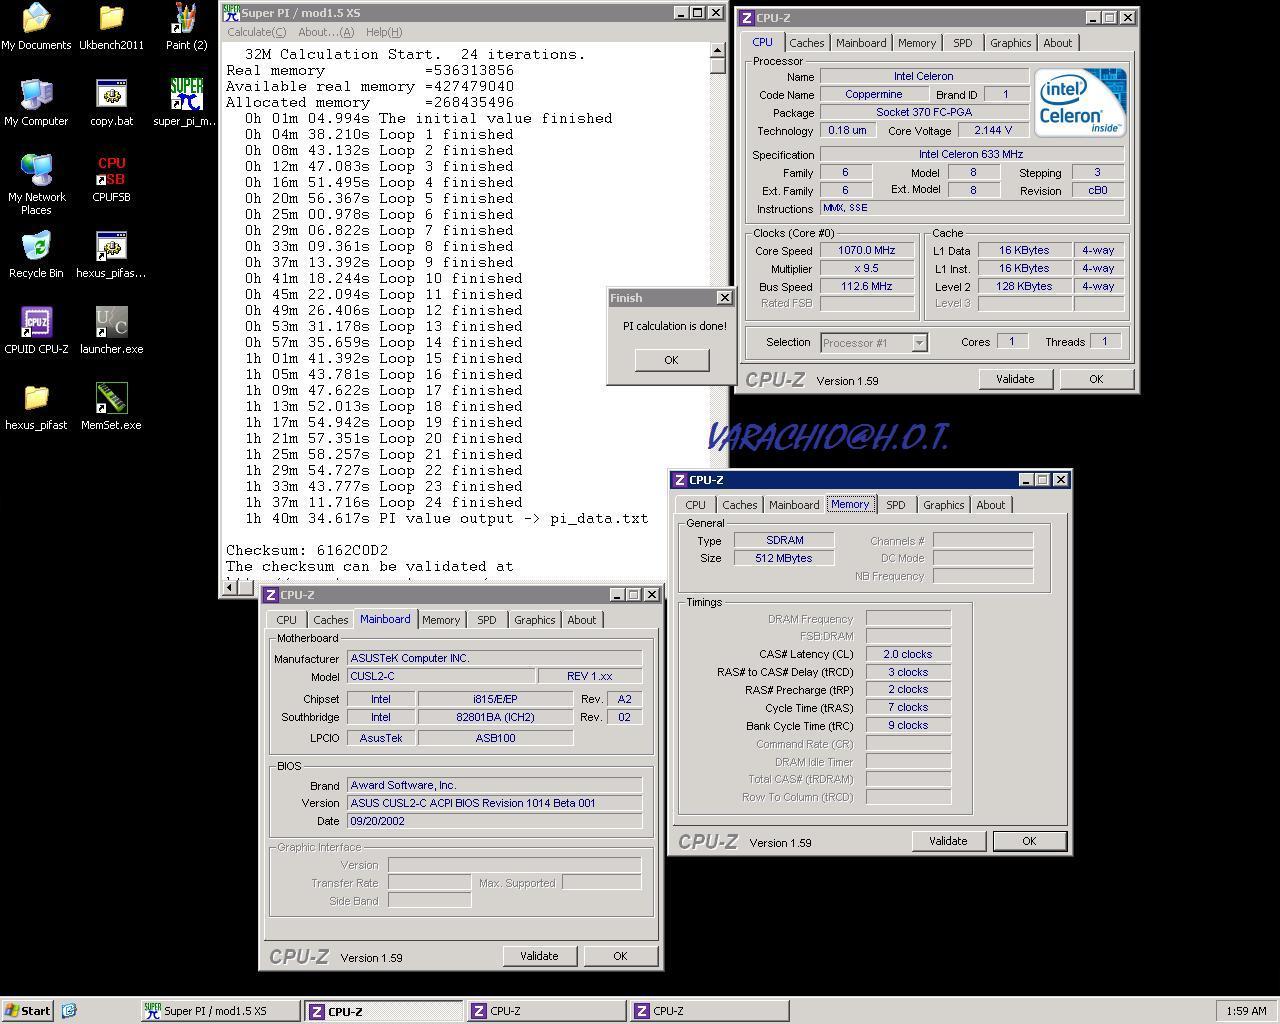The image size is (1280, 1024).
Task: Select launcher.exe desktop icon
Action: [x=111, y=331]
